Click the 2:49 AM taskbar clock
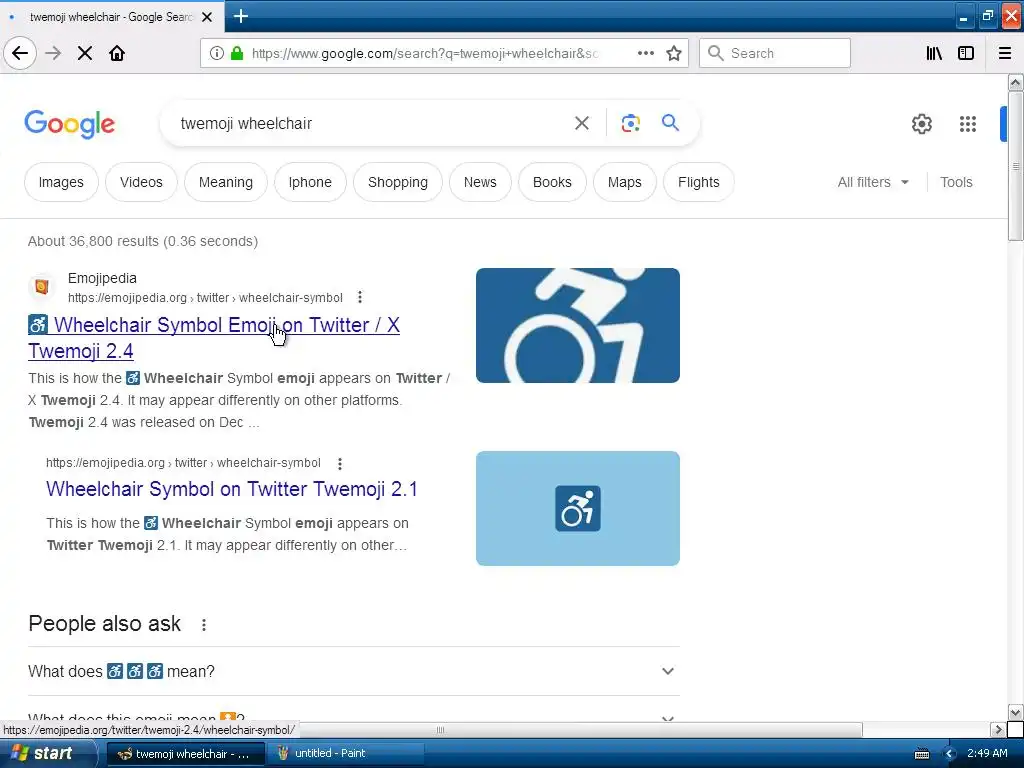 point(987,753)
